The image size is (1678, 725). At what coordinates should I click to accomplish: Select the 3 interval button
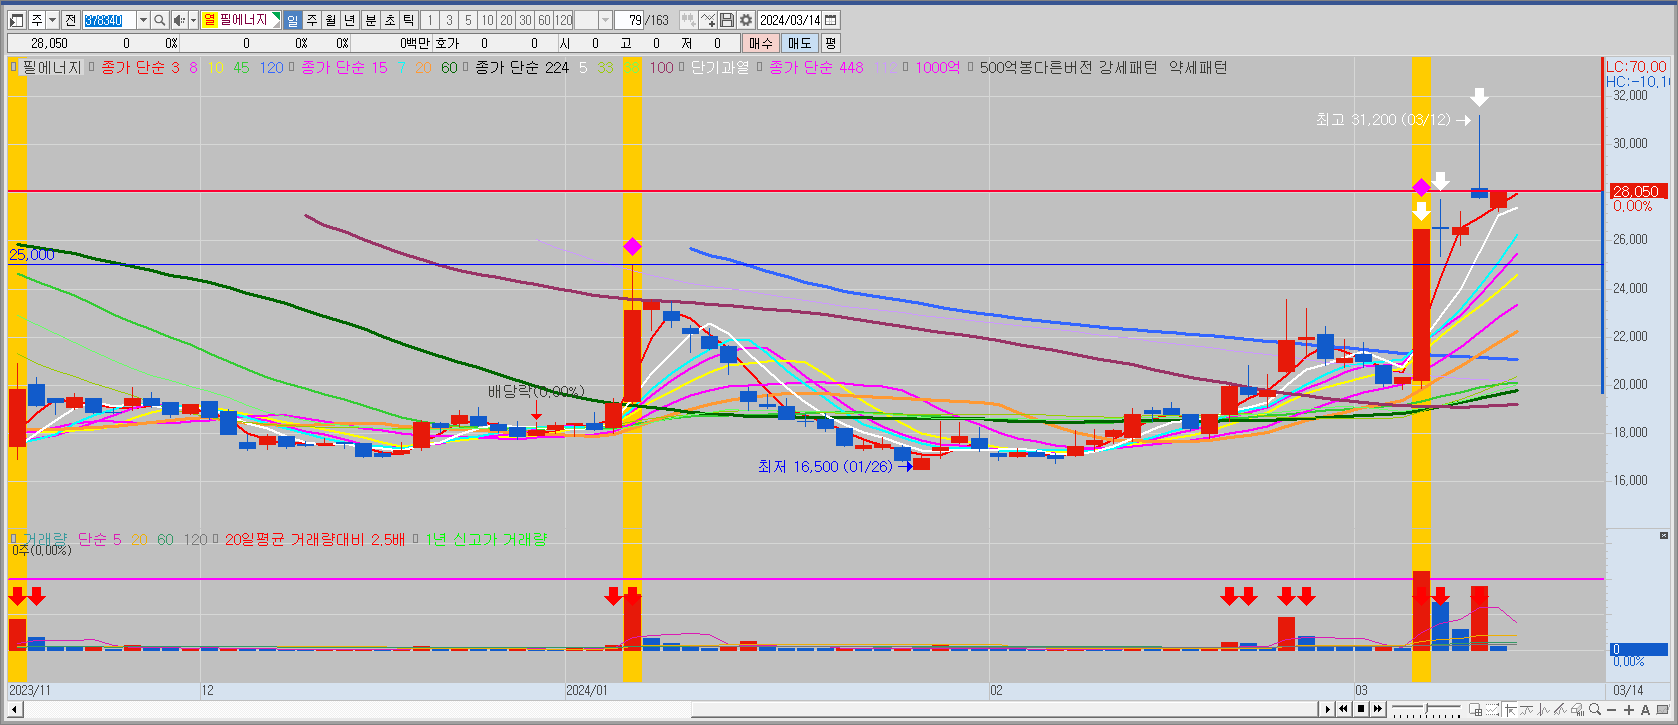[449, 20]
